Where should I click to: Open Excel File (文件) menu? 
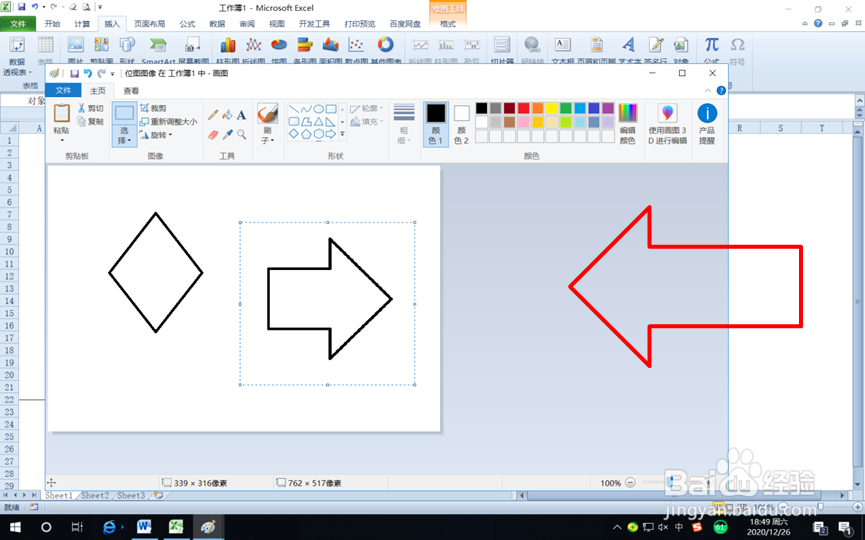click(18, 24)
